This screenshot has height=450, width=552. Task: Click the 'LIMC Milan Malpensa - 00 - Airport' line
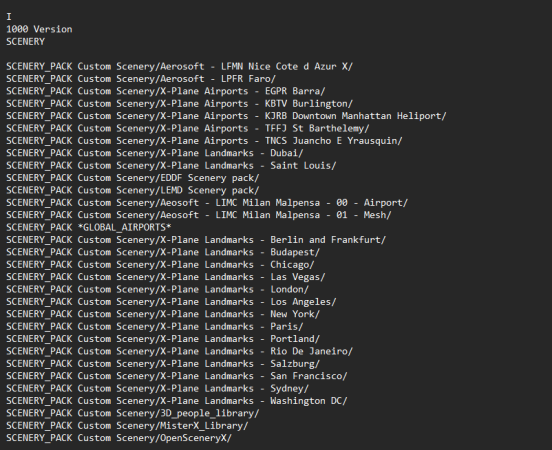point(207,203)
